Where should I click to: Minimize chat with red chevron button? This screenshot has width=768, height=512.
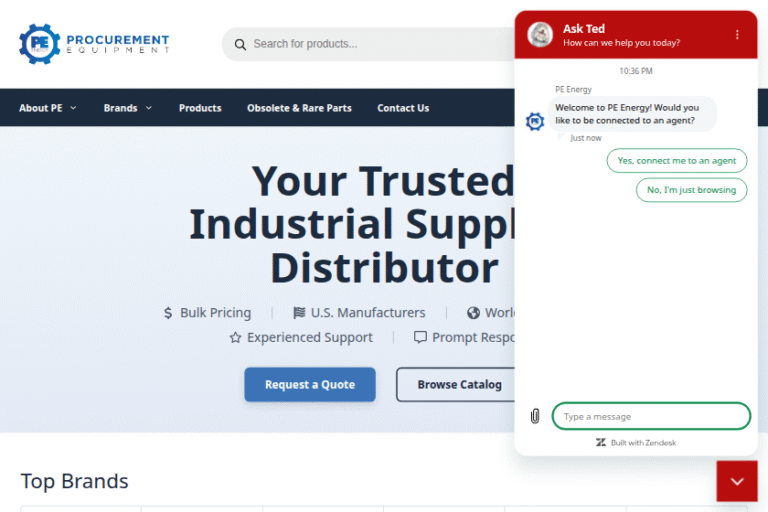[737, 481]
